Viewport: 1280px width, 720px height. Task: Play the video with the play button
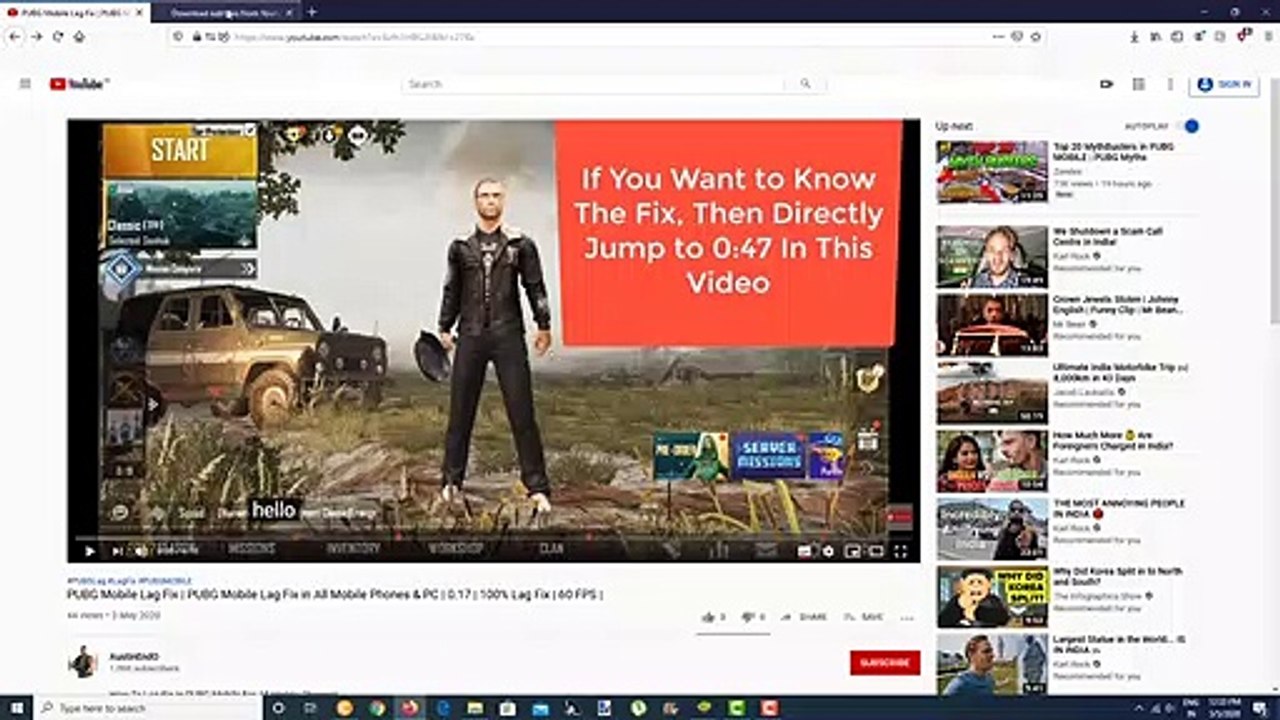pos(89,550)
